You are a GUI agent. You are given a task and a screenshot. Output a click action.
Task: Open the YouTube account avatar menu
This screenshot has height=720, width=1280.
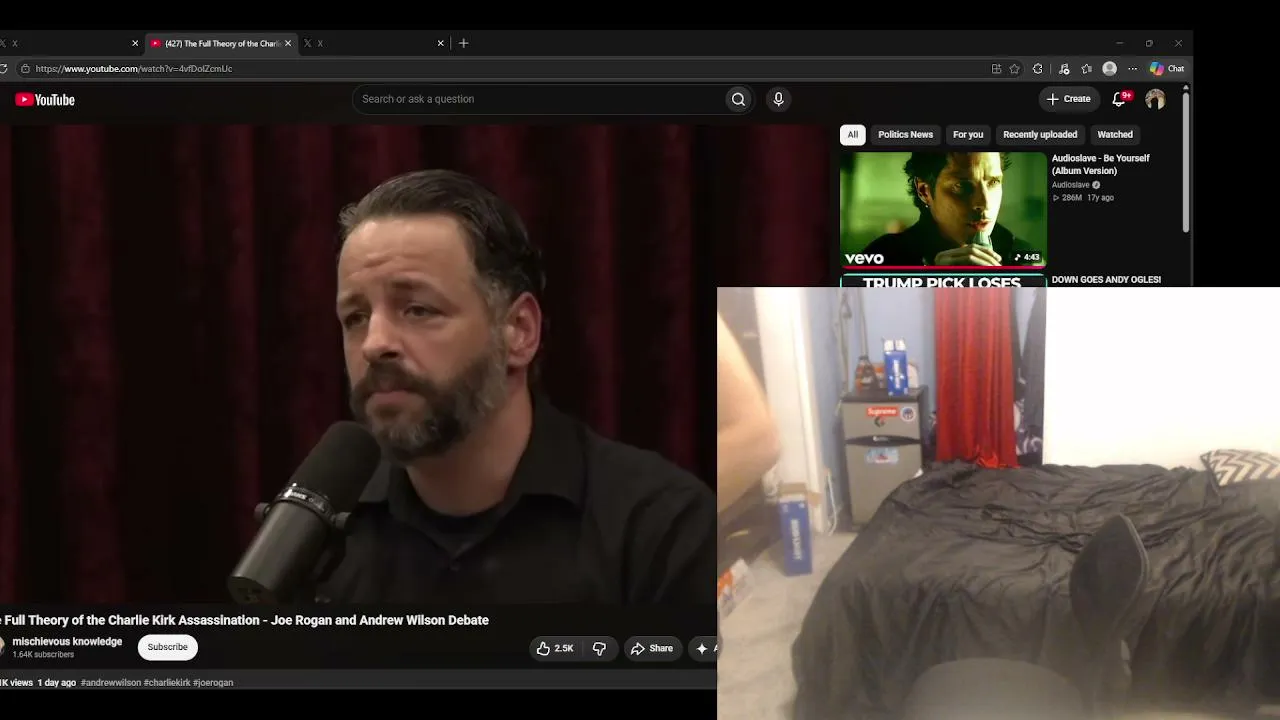1155,99
